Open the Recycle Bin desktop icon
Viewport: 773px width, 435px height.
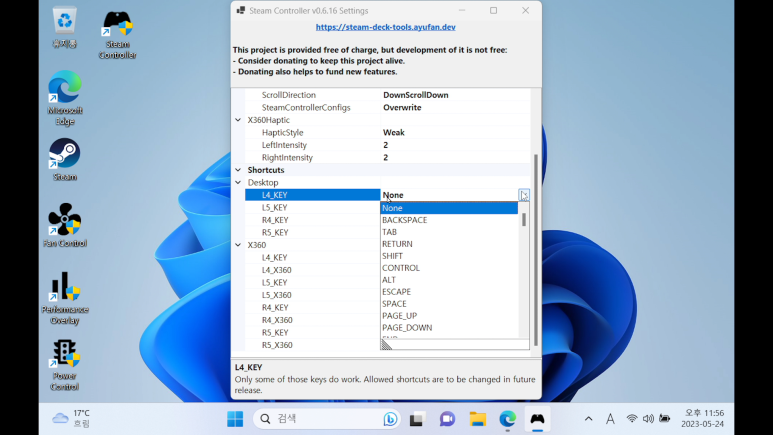[x=65, y=27]
